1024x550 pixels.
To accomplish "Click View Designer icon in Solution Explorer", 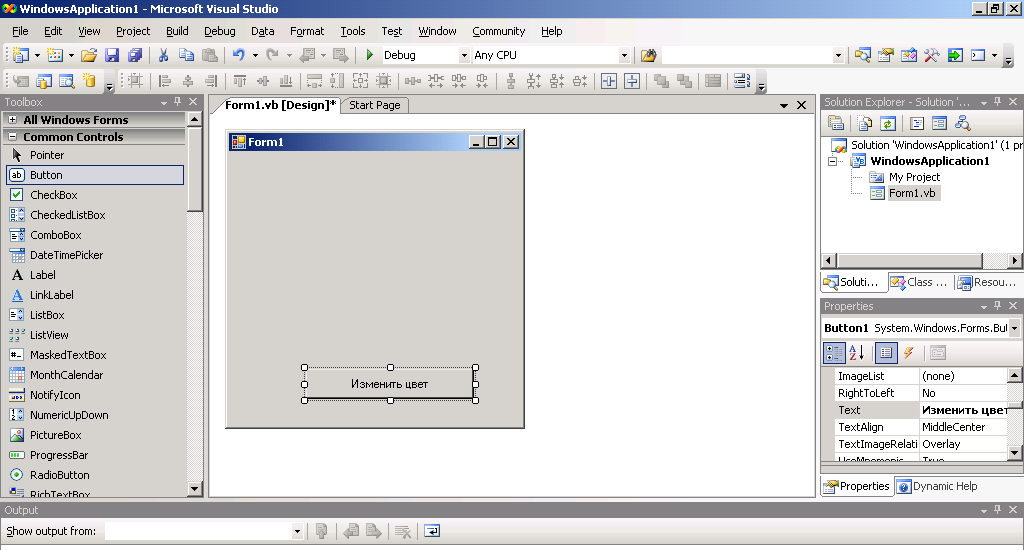I will click(940, 123).
